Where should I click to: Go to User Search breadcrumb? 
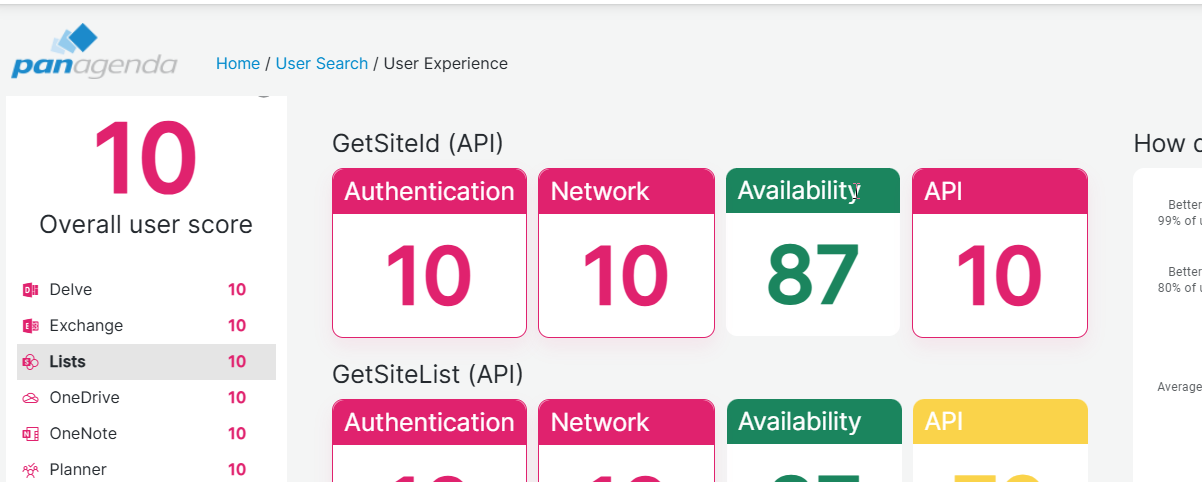(x=322, y=63)
